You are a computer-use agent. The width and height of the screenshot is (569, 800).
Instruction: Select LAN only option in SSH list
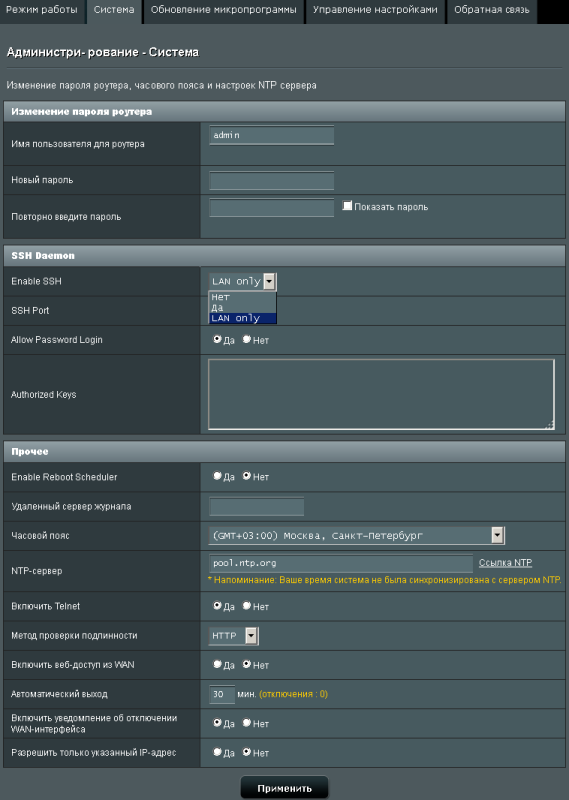[242, 318]
